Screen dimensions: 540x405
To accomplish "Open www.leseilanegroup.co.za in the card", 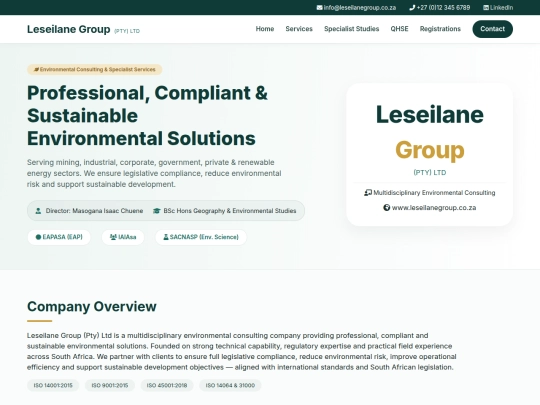I will [434, 208].
